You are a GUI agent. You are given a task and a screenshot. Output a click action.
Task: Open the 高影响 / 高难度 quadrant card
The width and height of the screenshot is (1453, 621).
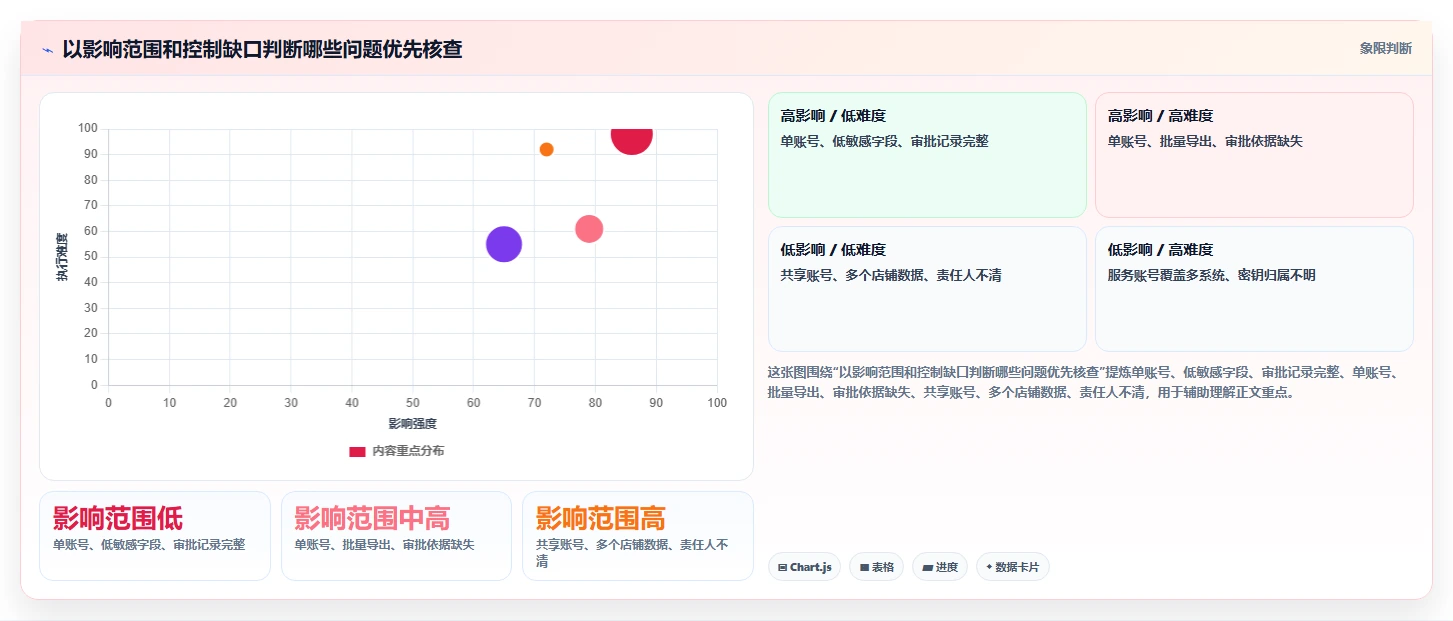pyautogui.click(x=1254, y=155)
